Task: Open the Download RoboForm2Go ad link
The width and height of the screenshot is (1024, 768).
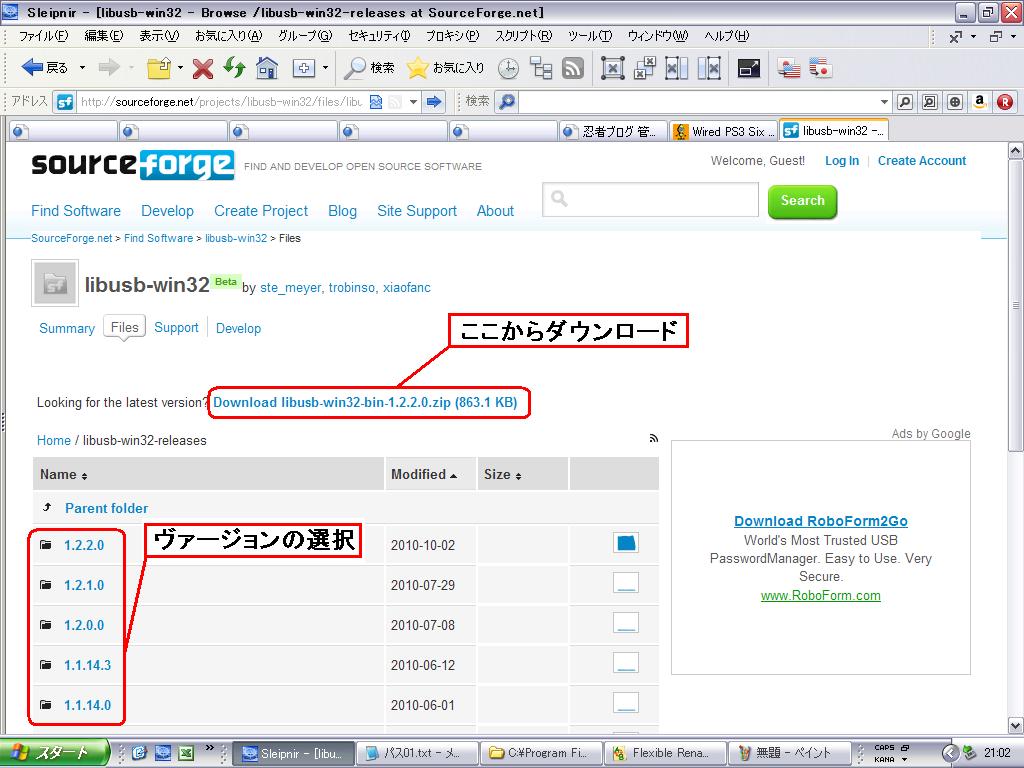Action: [821, 521]
